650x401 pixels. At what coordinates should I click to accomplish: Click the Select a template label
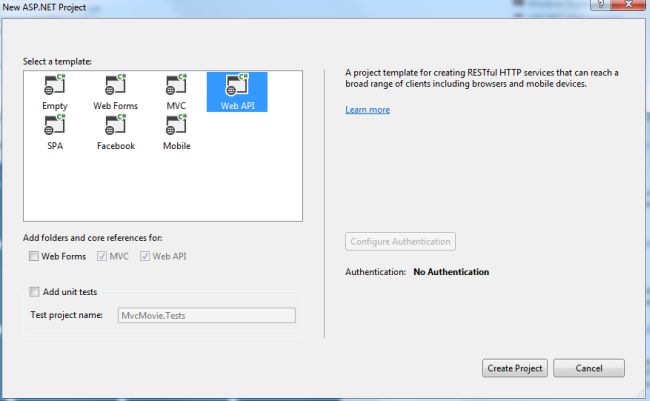click(57, 61)
